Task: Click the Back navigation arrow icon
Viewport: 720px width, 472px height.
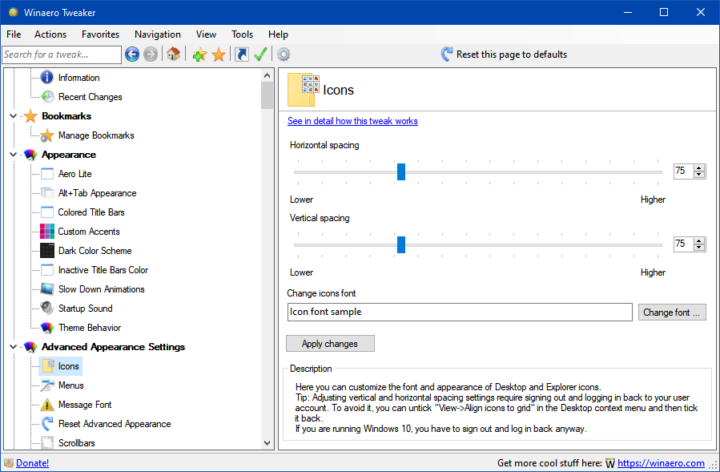Action: coord(132,54)
